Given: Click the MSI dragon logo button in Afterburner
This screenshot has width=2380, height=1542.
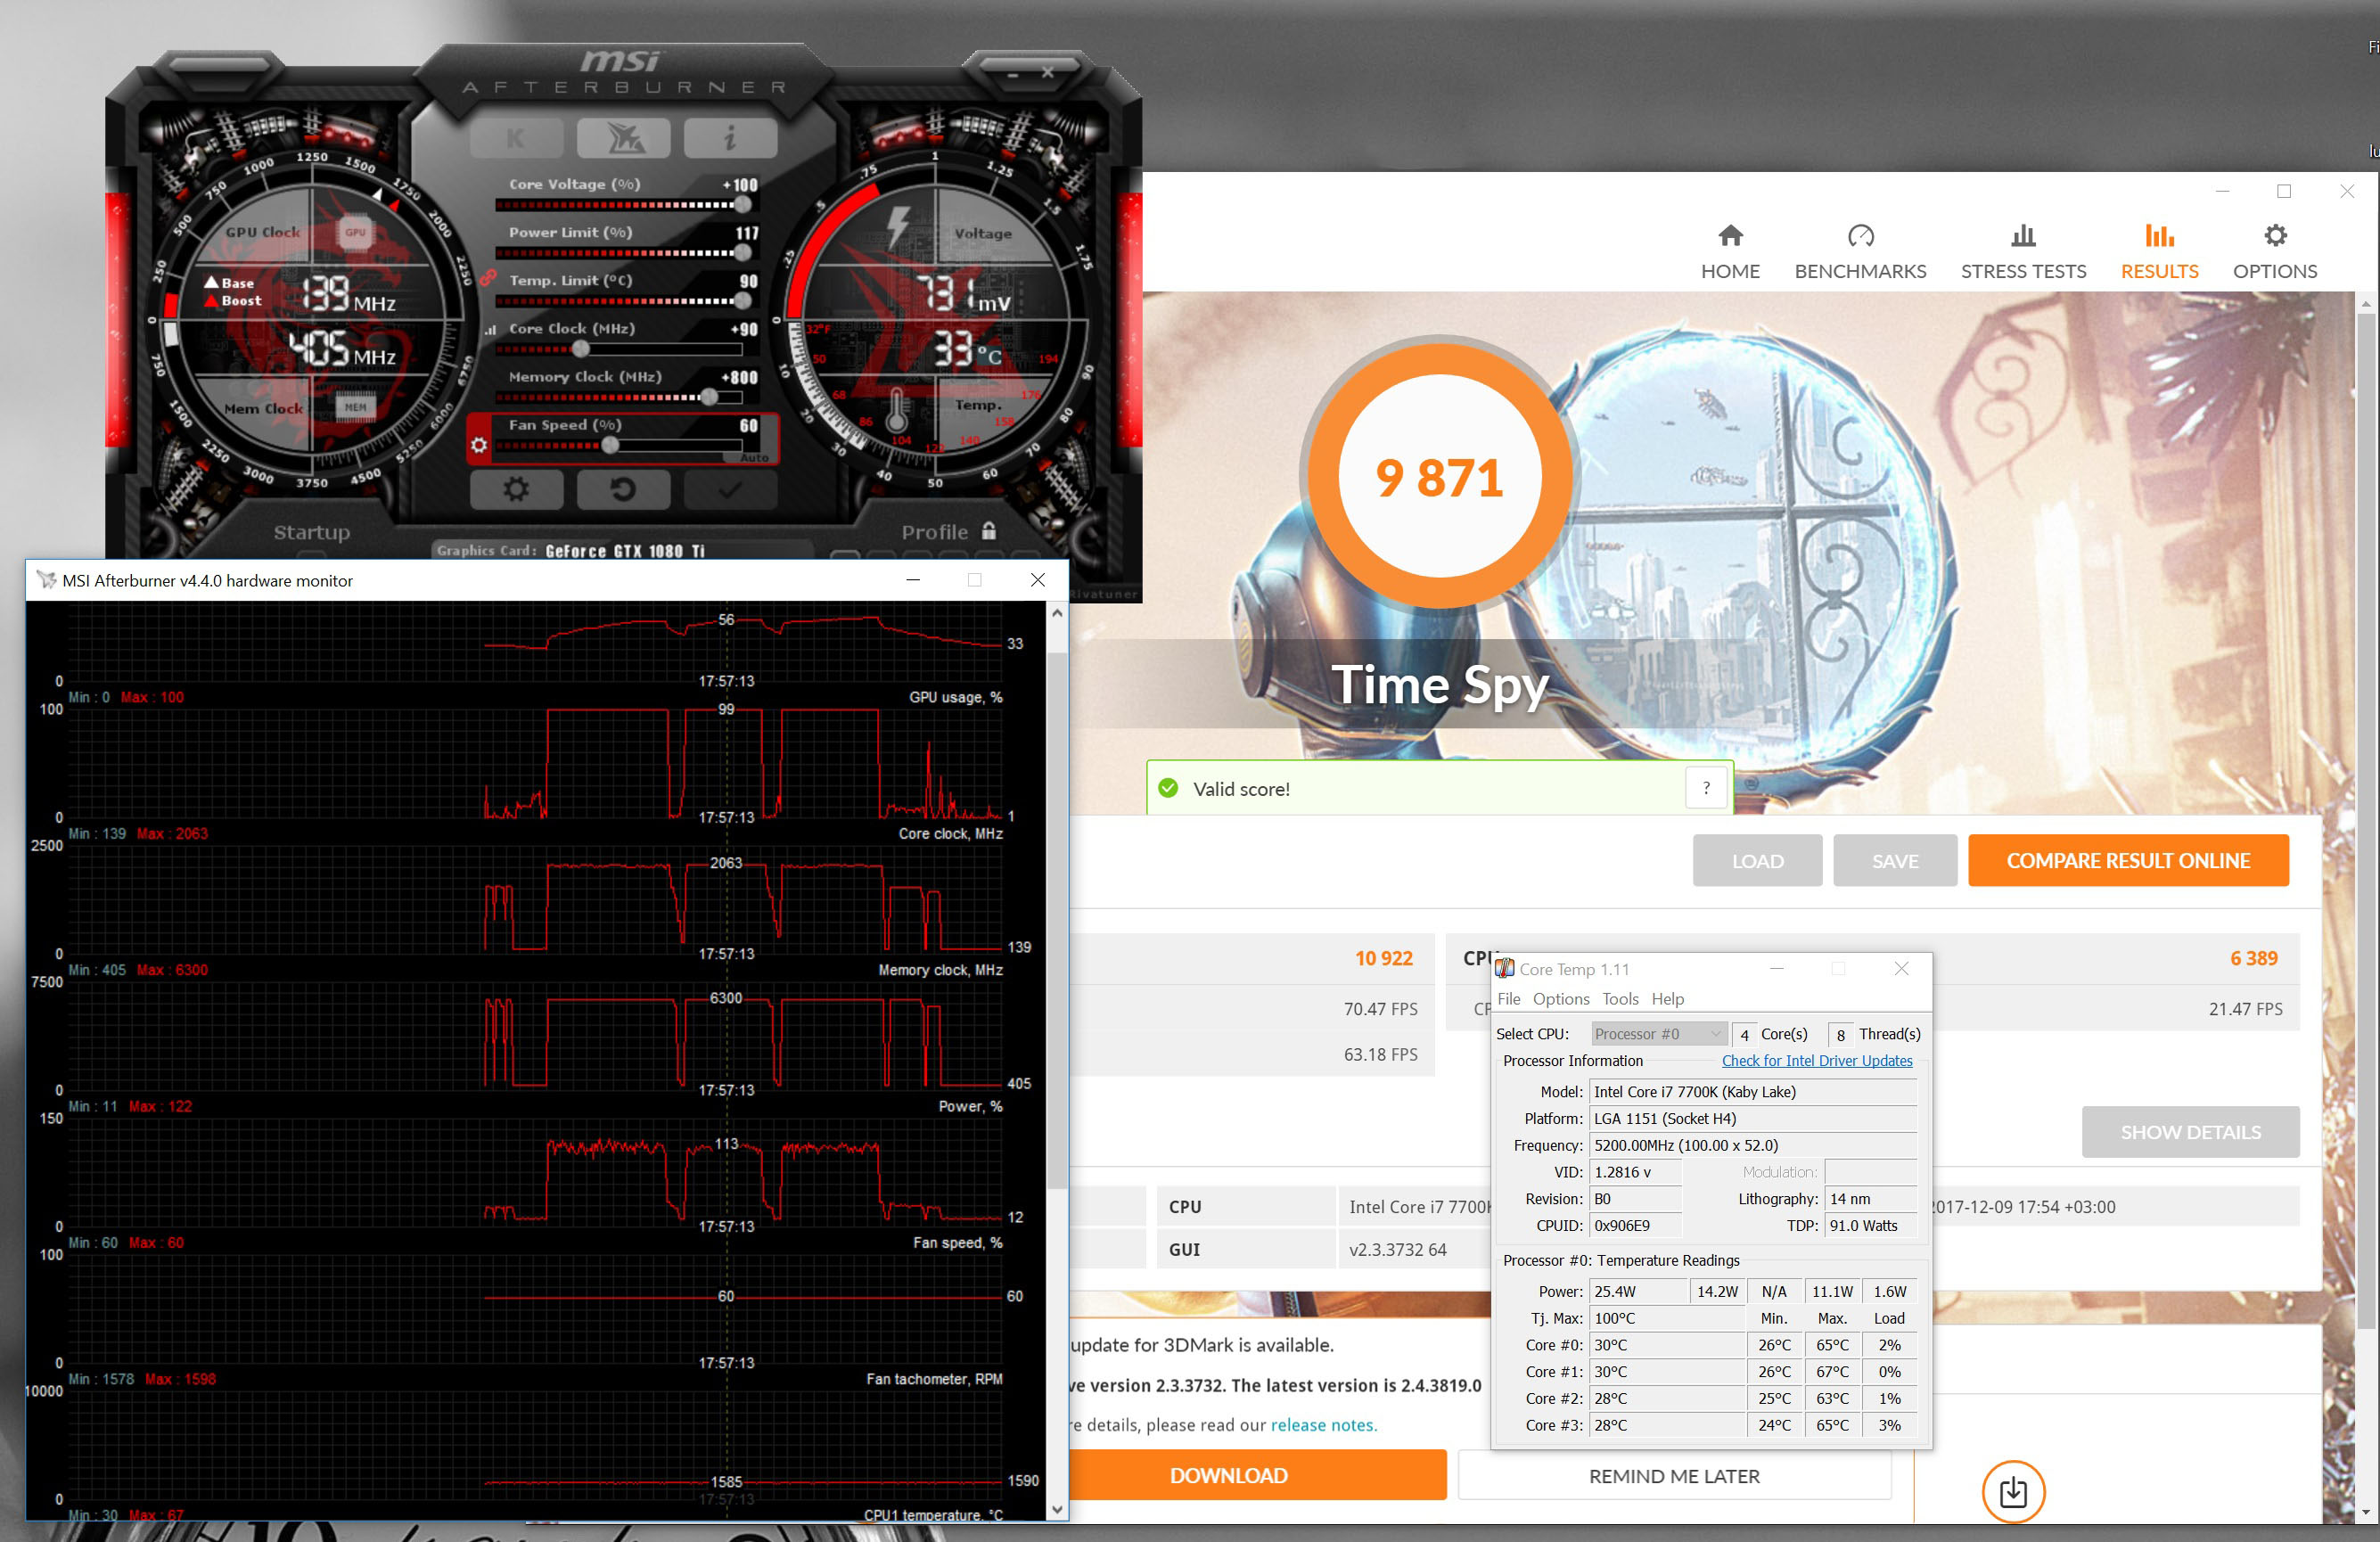Looking at the screenshot, I should tap(623, 137).
